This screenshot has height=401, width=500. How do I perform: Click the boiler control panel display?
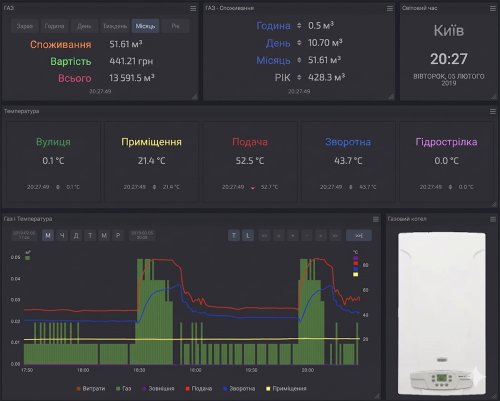coord(442,378)
